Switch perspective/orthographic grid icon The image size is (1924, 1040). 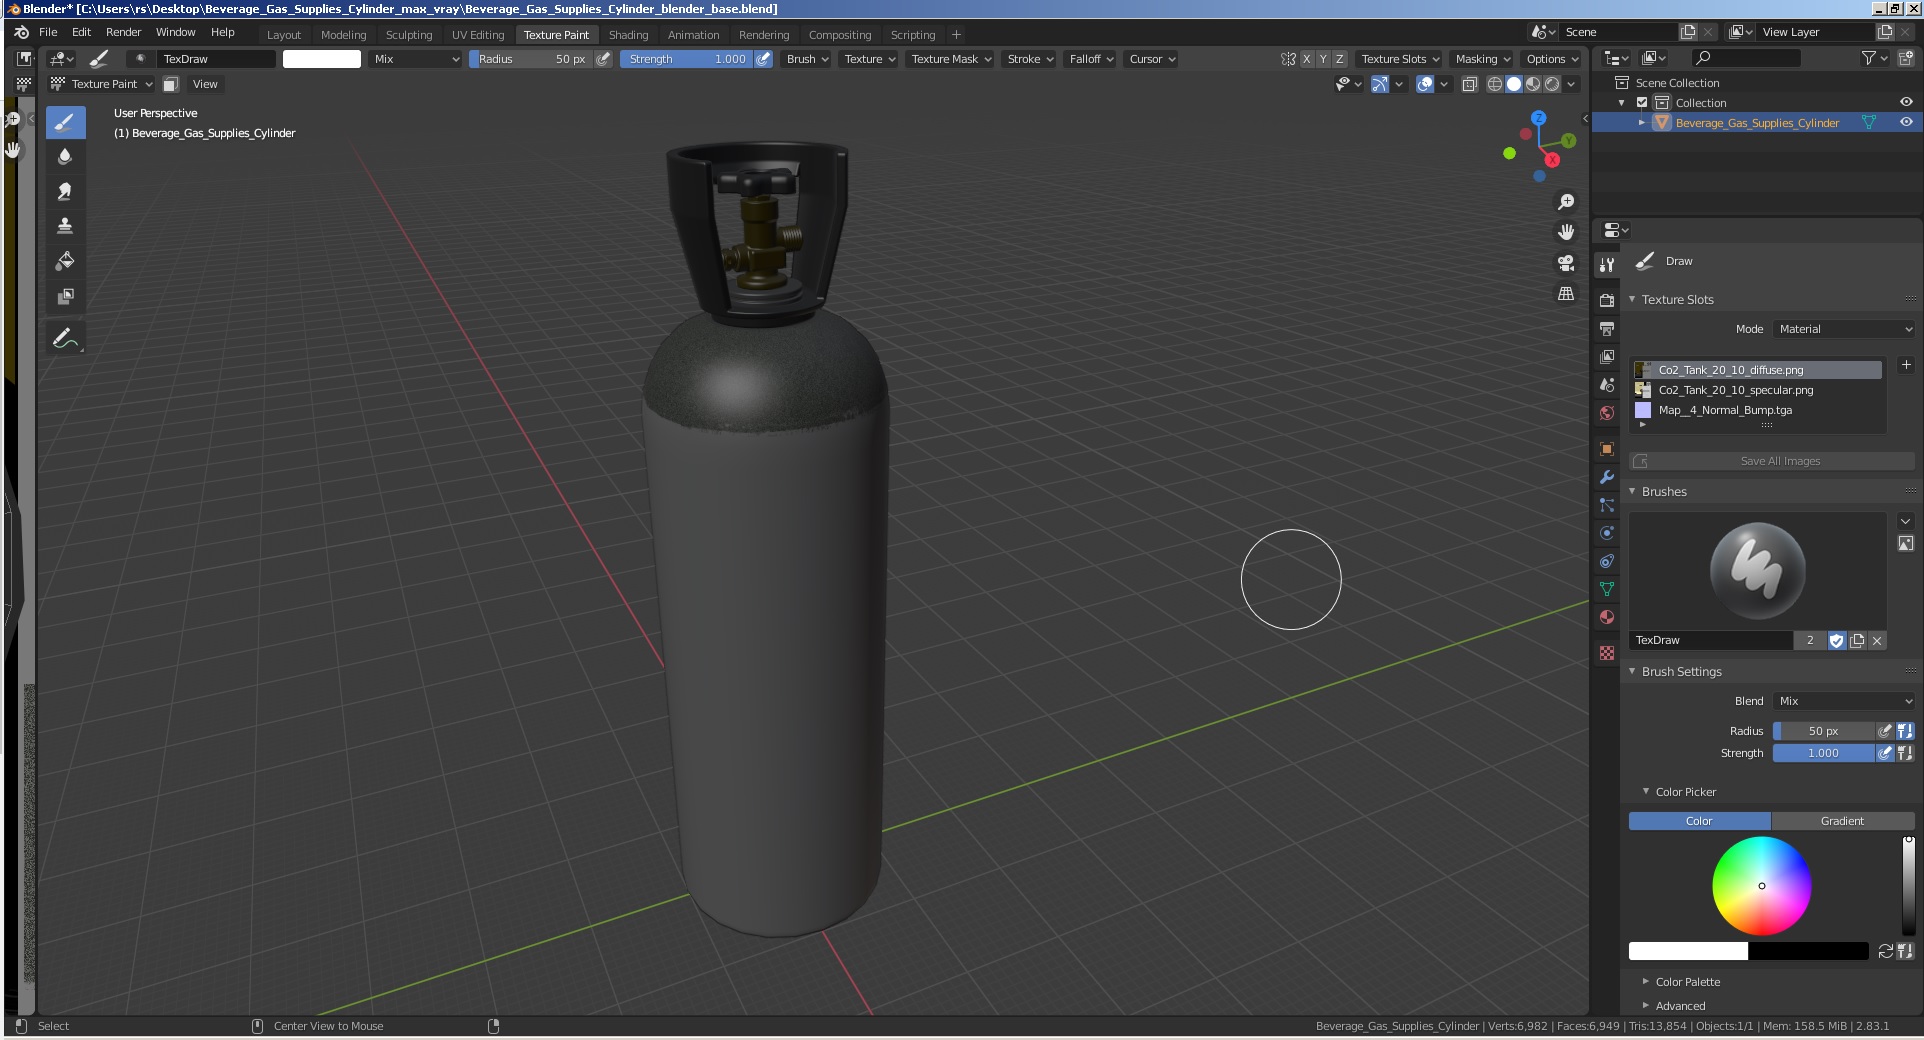coord(1566,294)
